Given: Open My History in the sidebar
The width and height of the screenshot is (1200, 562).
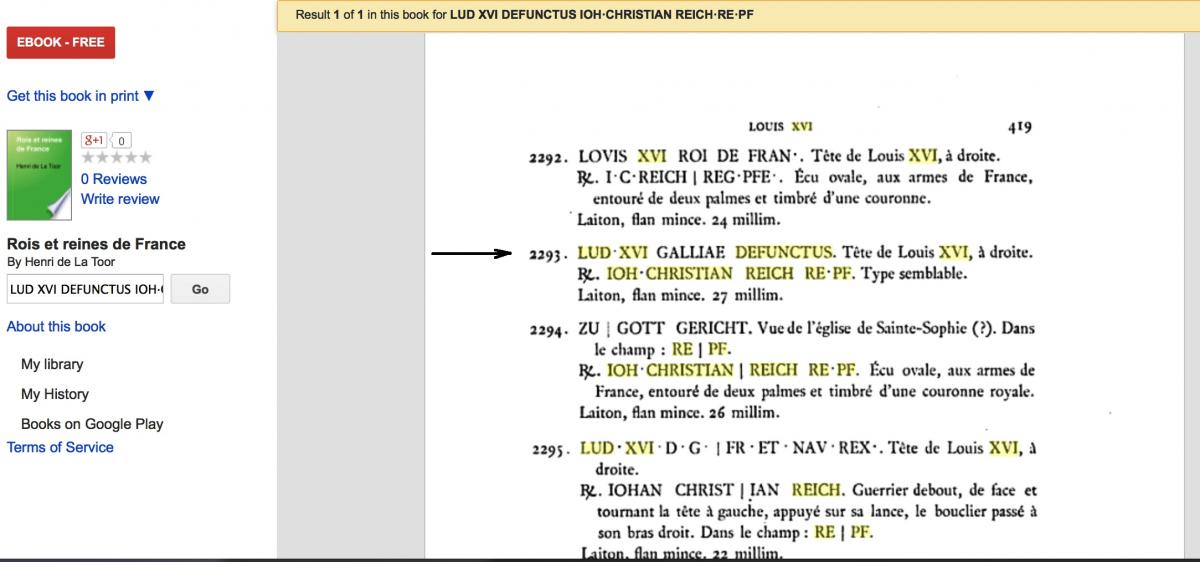Looking at the screenshot, I should click(x=55, y=394).
